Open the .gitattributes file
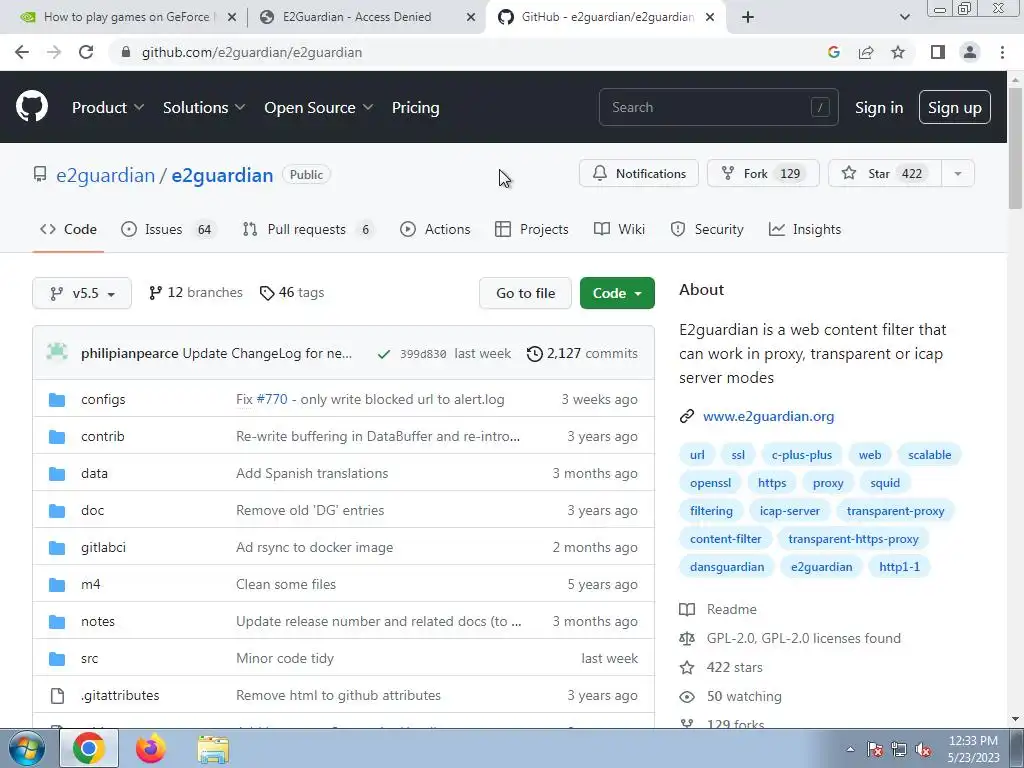Screen dimensions: 1024x768 point(120,696)
